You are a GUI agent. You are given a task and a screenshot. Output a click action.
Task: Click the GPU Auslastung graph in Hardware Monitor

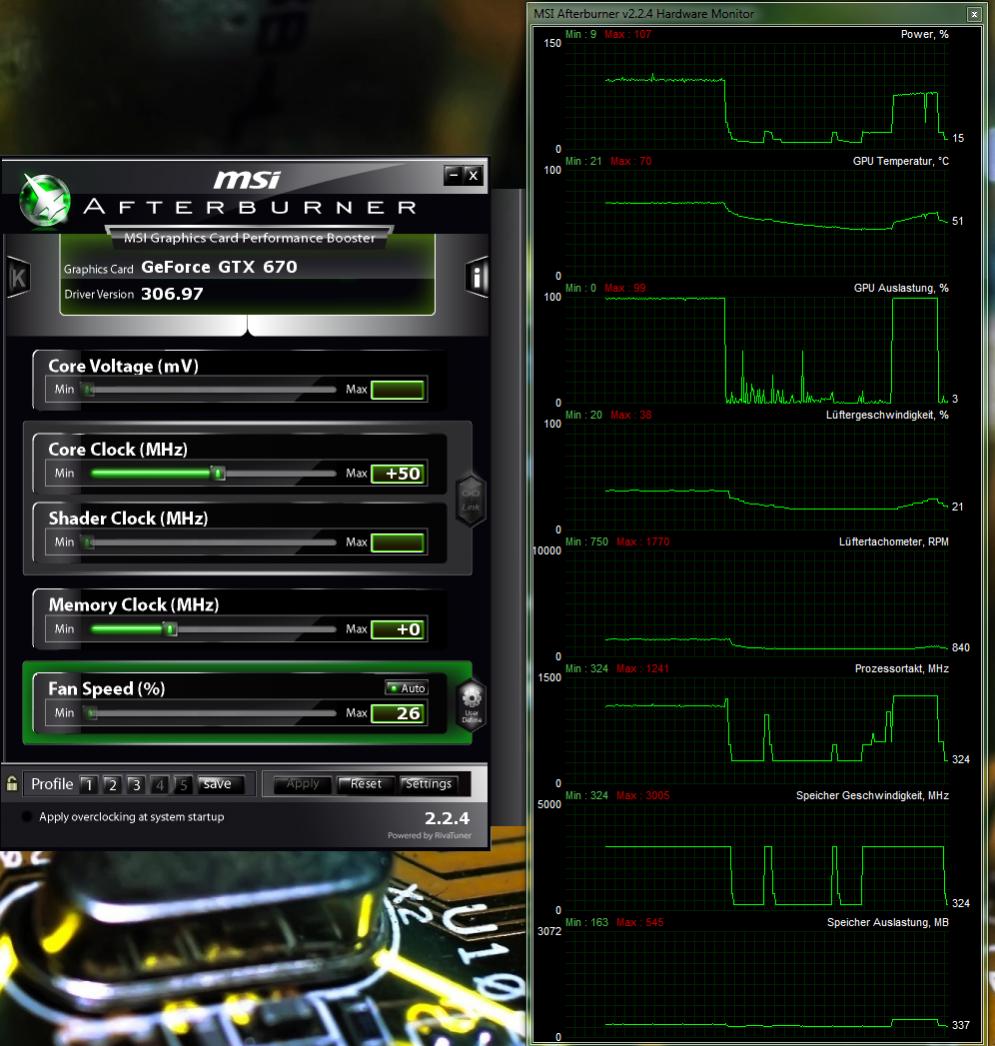756,350
